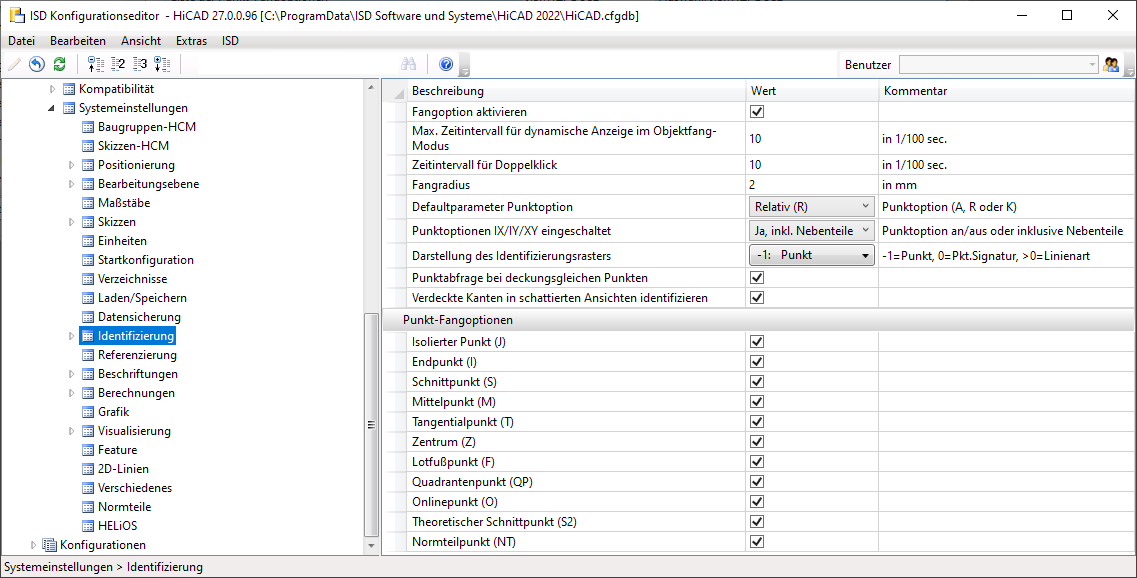Expand the Positionierung tree node
The height and width of the screenshot is (578, 1137).
tap(71, 165)
